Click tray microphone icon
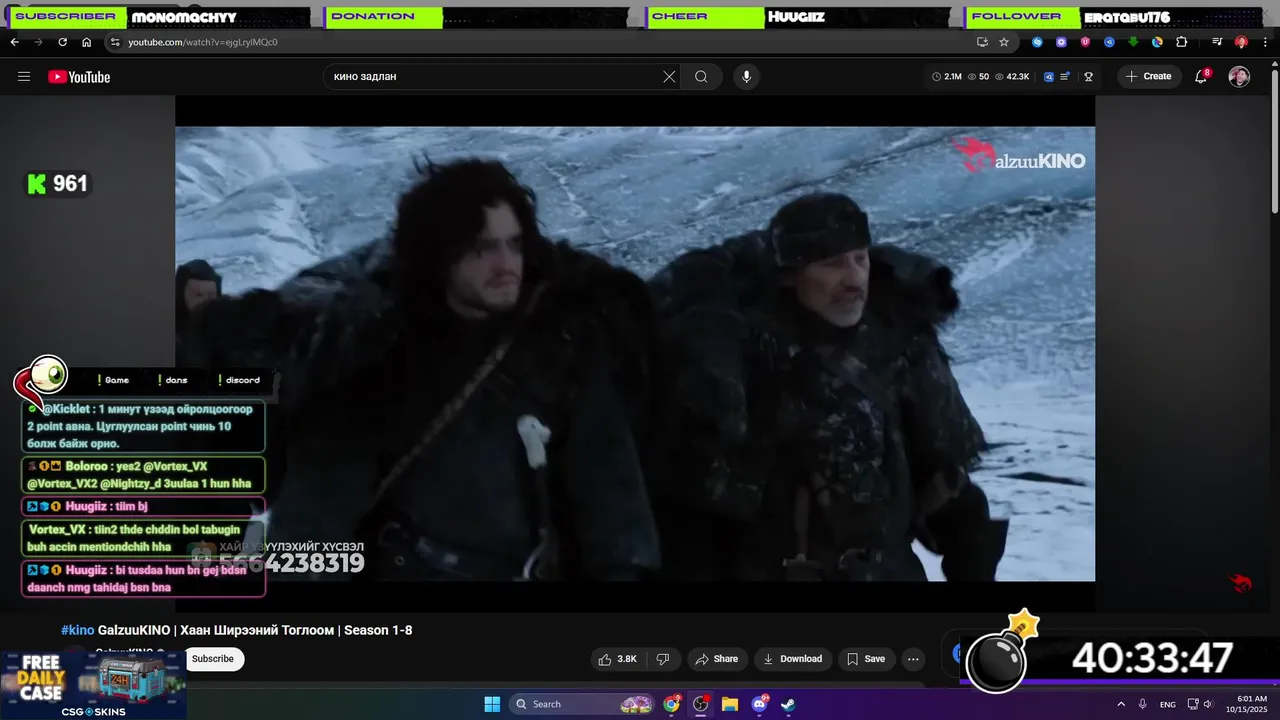This screenshot has width=1280, height=720. 1142,704
